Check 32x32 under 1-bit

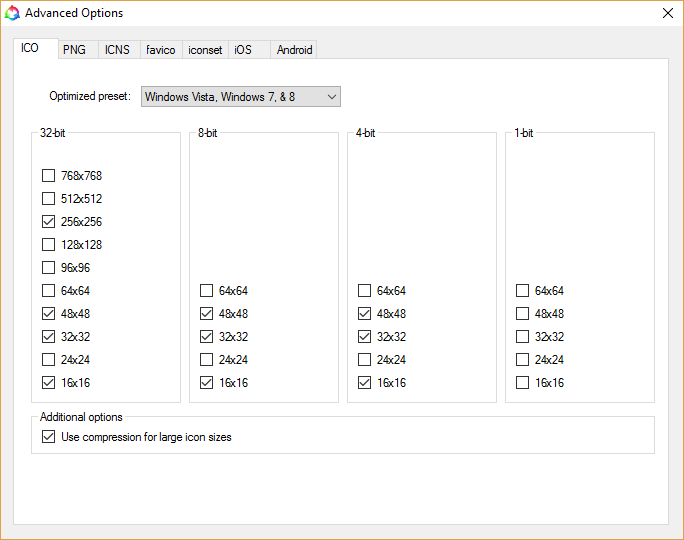pos(523,337)
